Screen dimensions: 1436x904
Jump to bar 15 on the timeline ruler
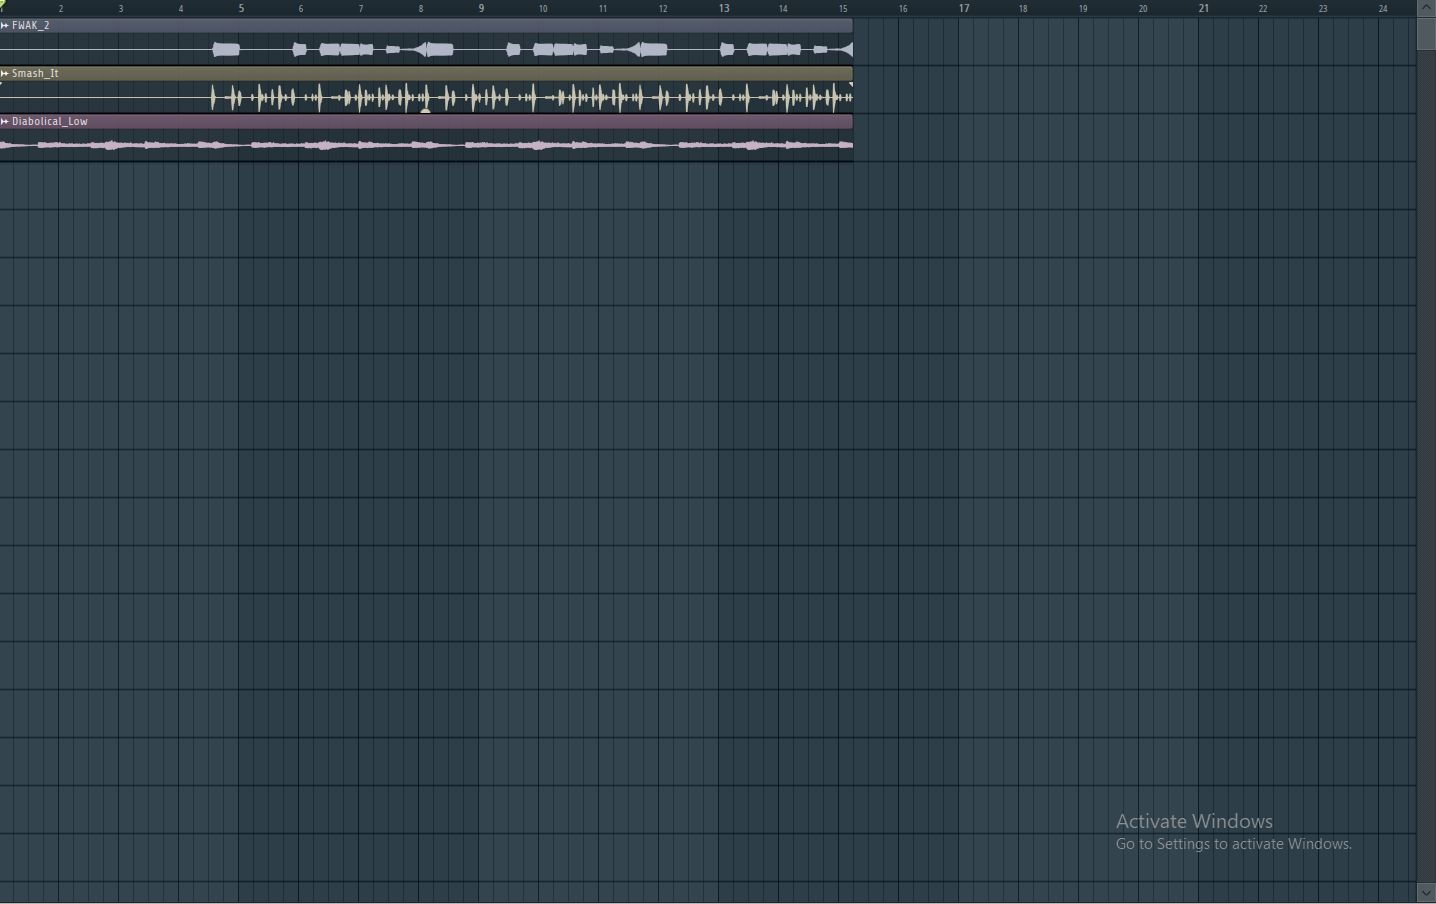click(x=843, y=8)
